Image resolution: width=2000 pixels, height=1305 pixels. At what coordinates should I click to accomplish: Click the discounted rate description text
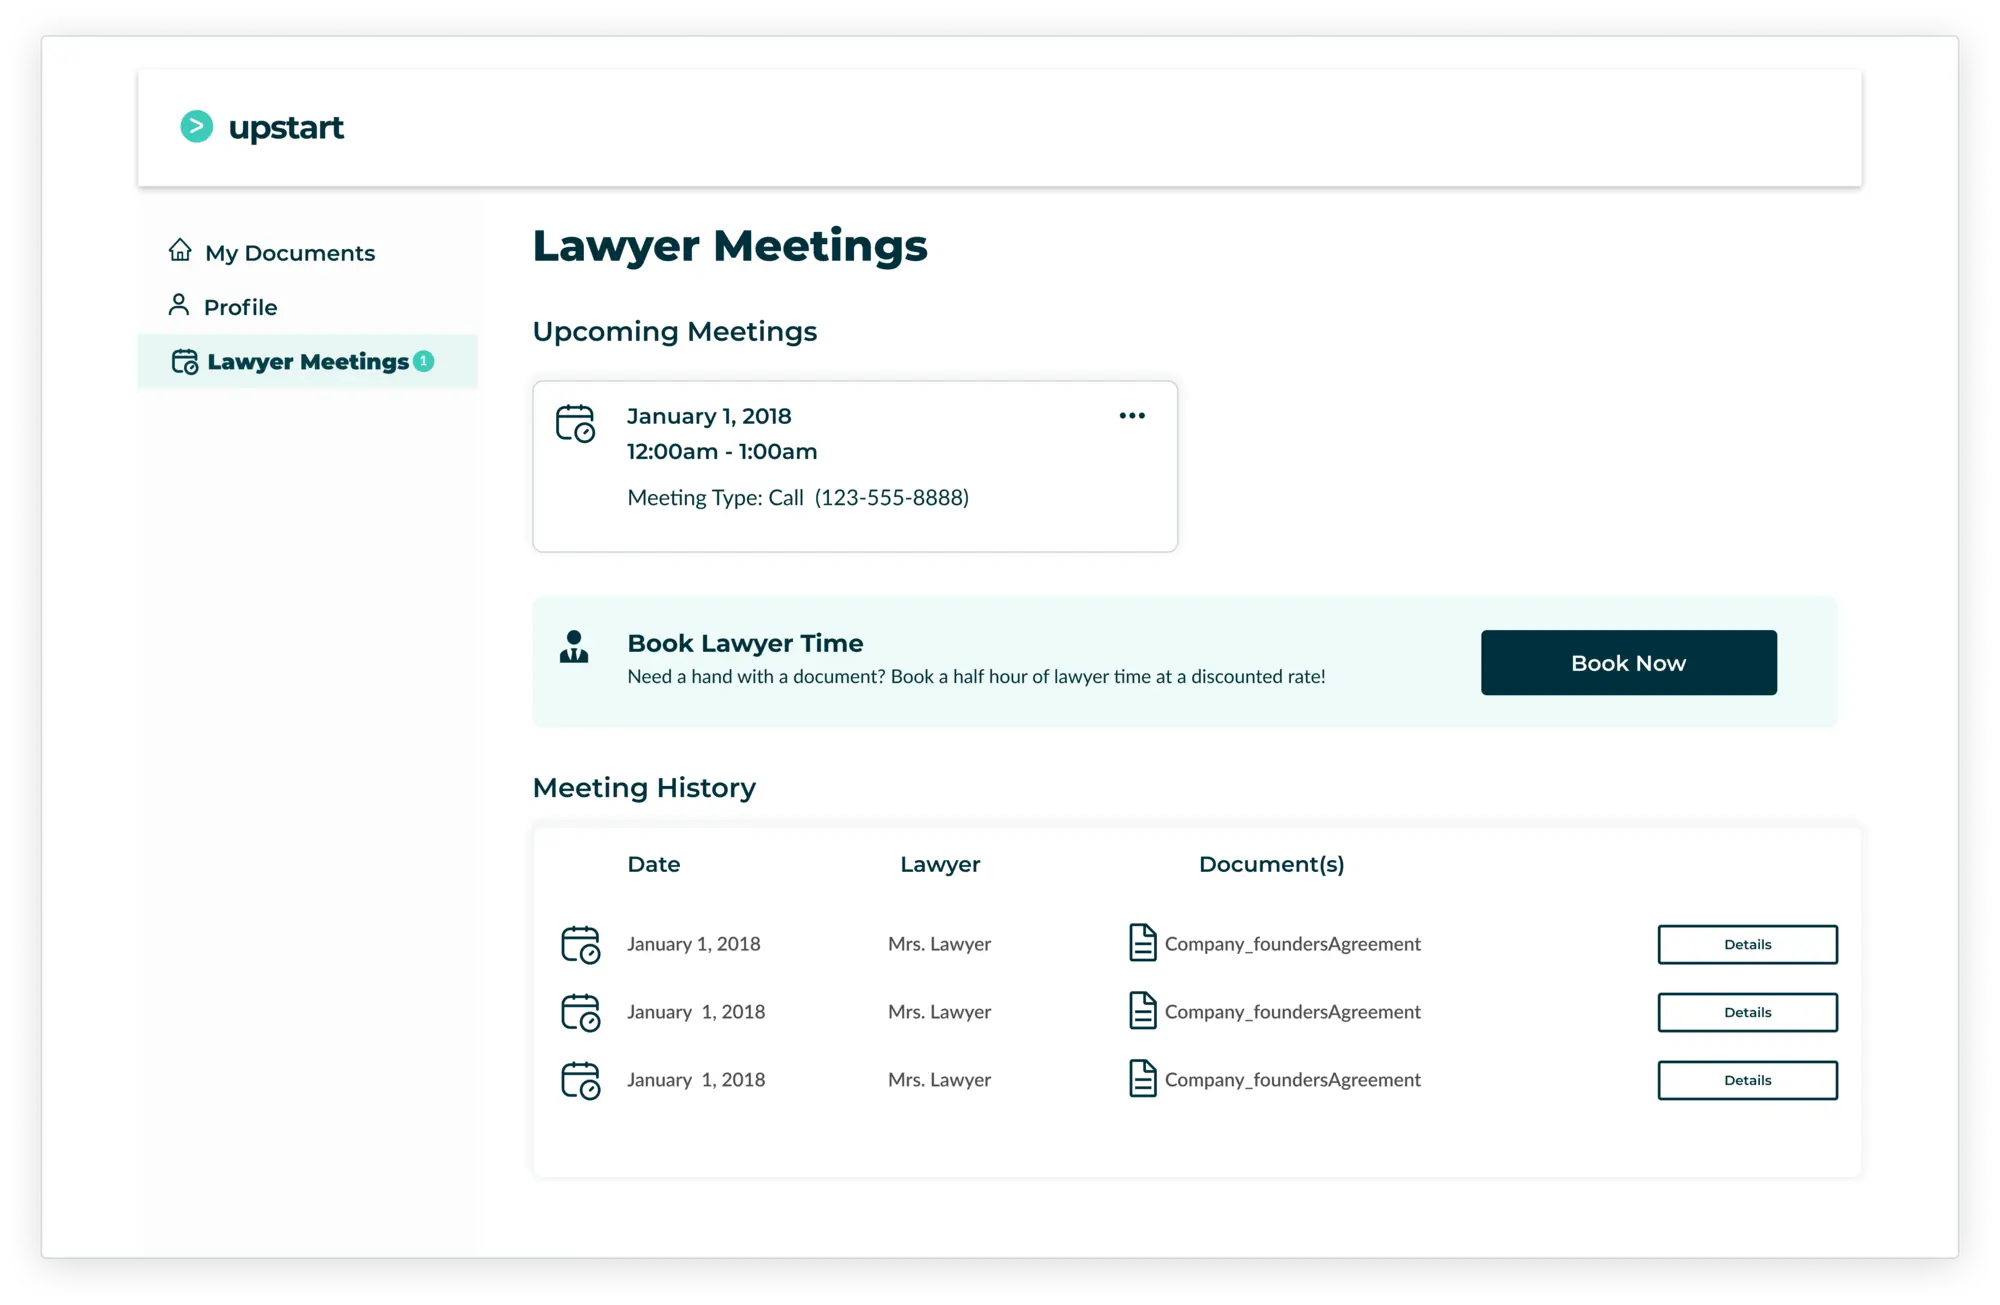pyautogui.click(x=976, y=677)
